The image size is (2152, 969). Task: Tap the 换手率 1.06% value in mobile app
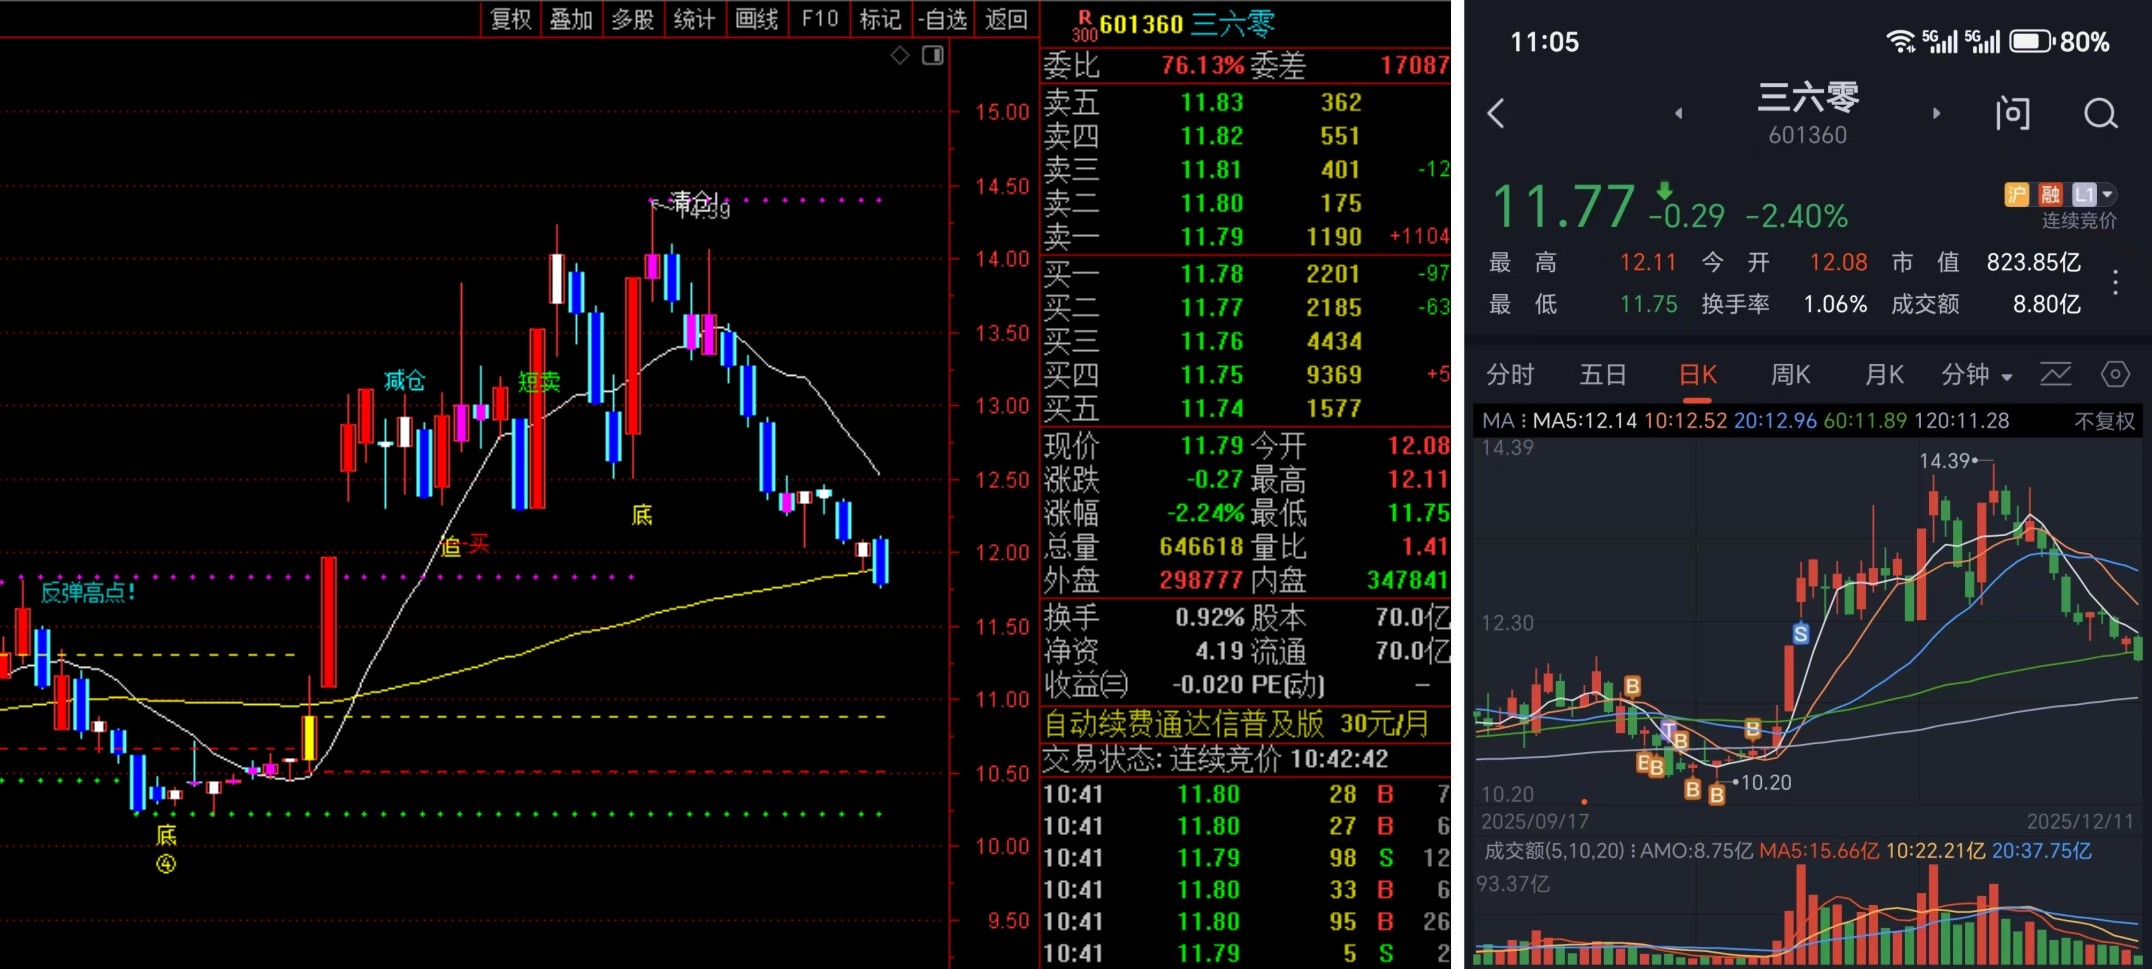point(1835,304)
